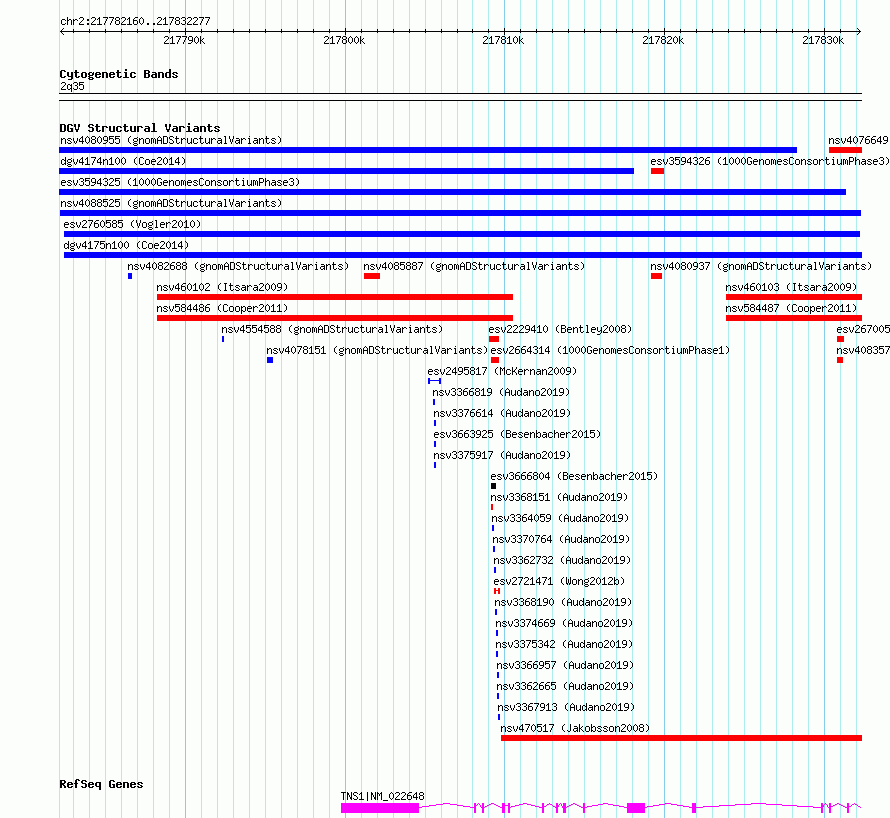The height and width of the screenshot is (818, 890).
Task: Select the red nsv470517 (Jakobsson2008) variant bar
Action: (681, 738)
